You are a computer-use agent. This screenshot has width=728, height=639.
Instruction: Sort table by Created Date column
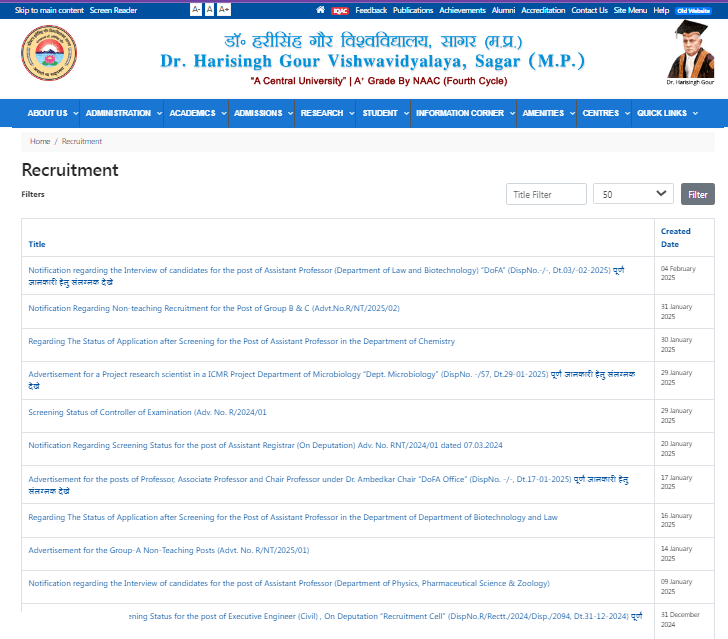coord(675,237)
